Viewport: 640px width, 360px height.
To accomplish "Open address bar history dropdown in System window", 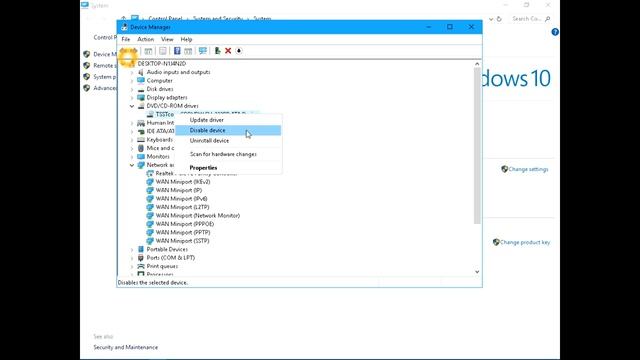I will pyautogui.click(x=491, y=19).
